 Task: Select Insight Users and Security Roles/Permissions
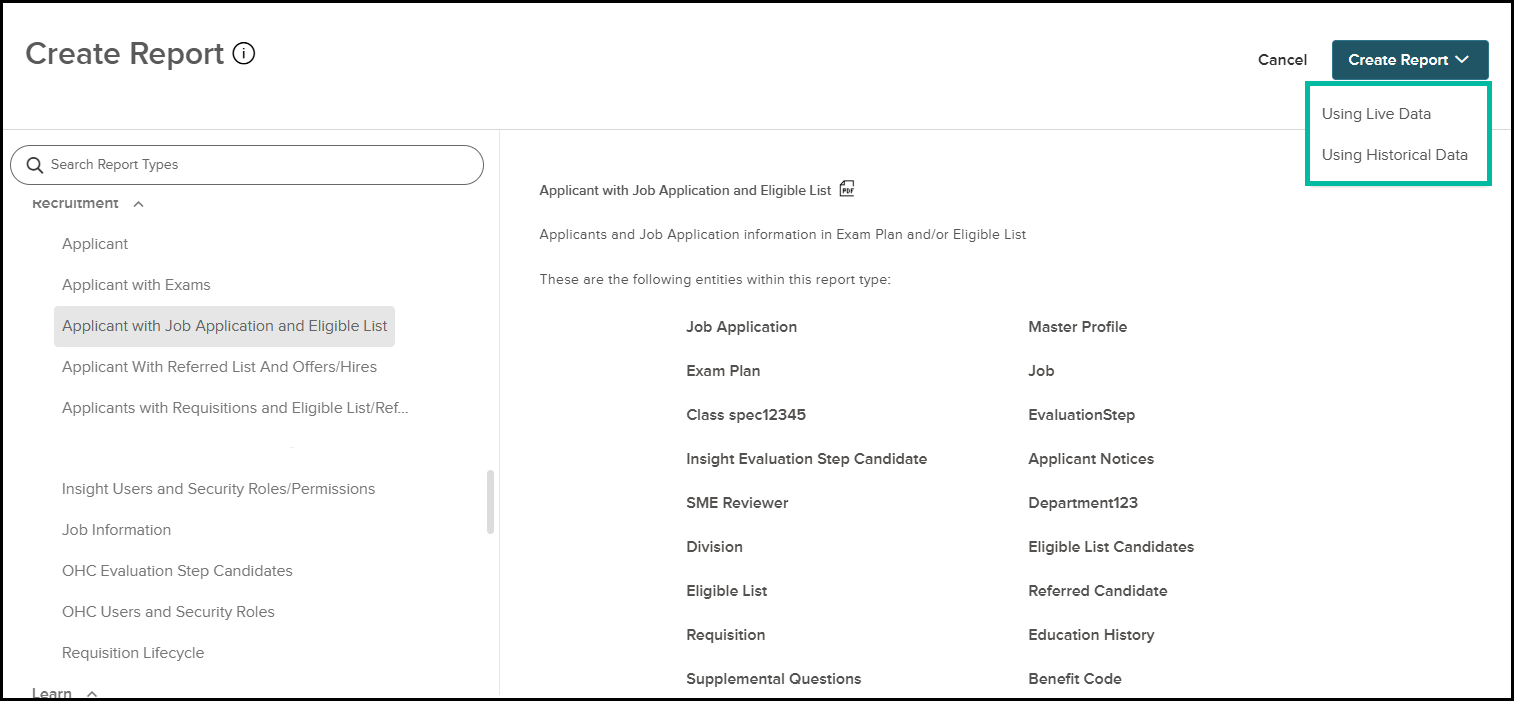point(218,489)
